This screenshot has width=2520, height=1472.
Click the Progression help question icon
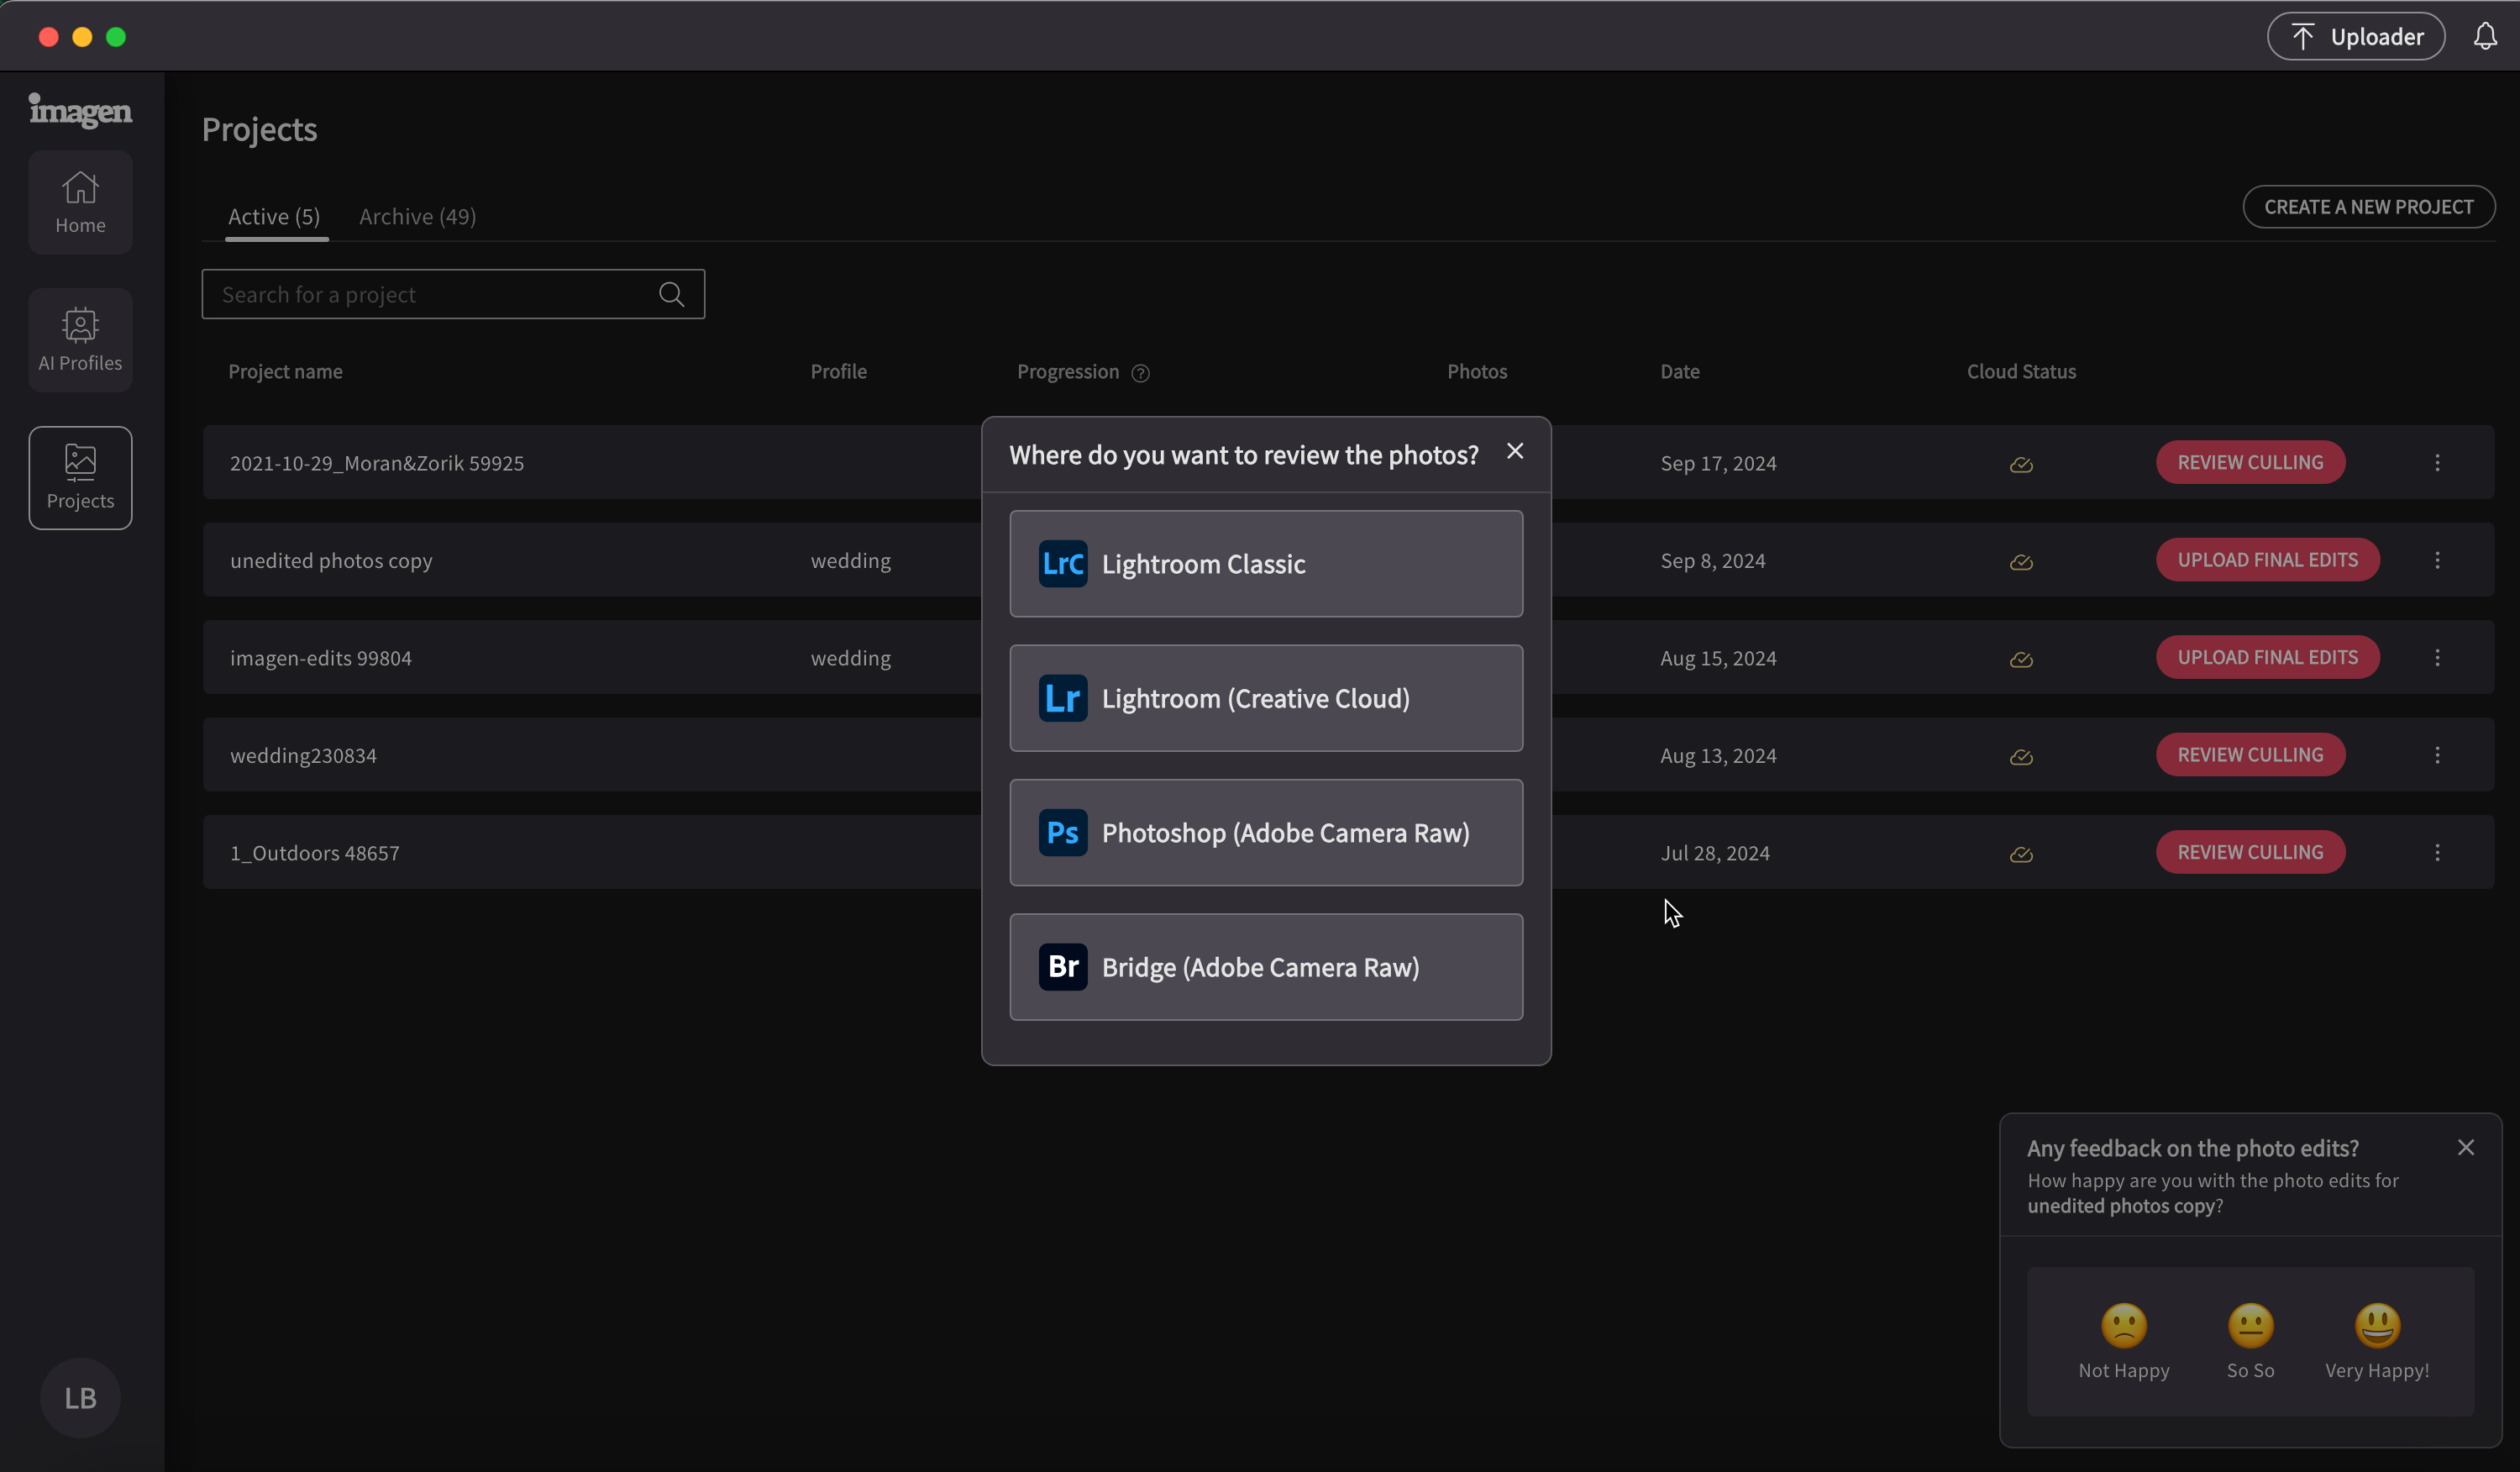pos(1140,373)
